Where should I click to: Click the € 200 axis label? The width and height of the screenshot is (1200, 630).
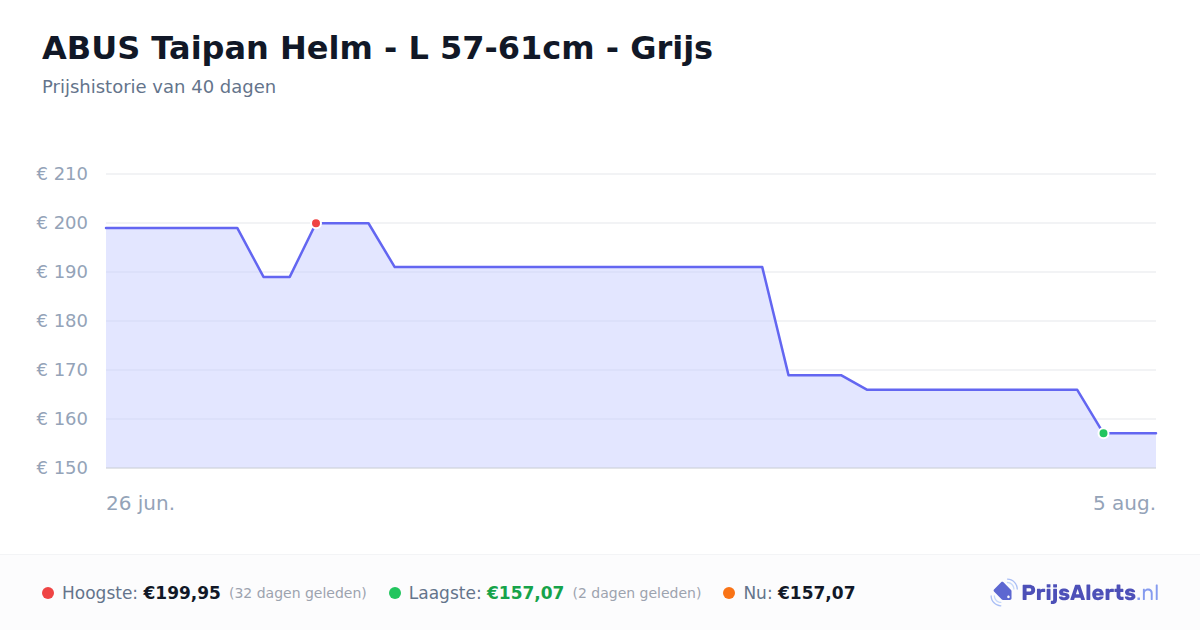(x=62, y=223)
